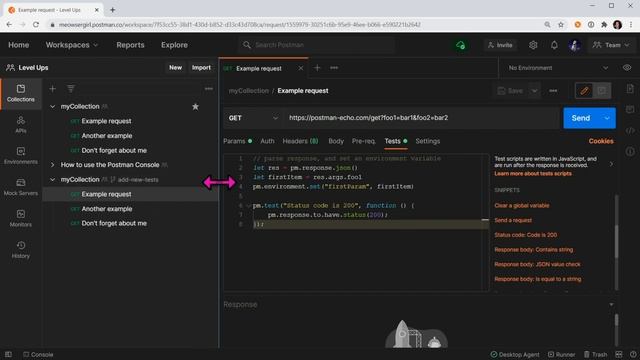Switch to comment mode icon
This screenshot has width=640, height=360.
point(602,91)
